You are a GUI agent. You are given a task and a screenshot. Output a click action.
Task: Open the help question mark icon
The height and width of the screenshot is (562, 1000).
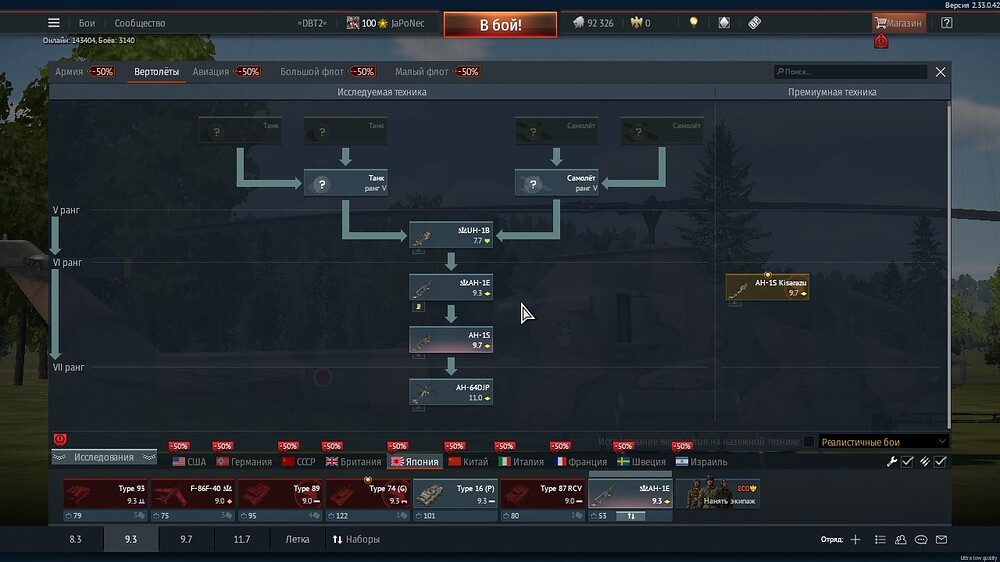click(946, 23)
